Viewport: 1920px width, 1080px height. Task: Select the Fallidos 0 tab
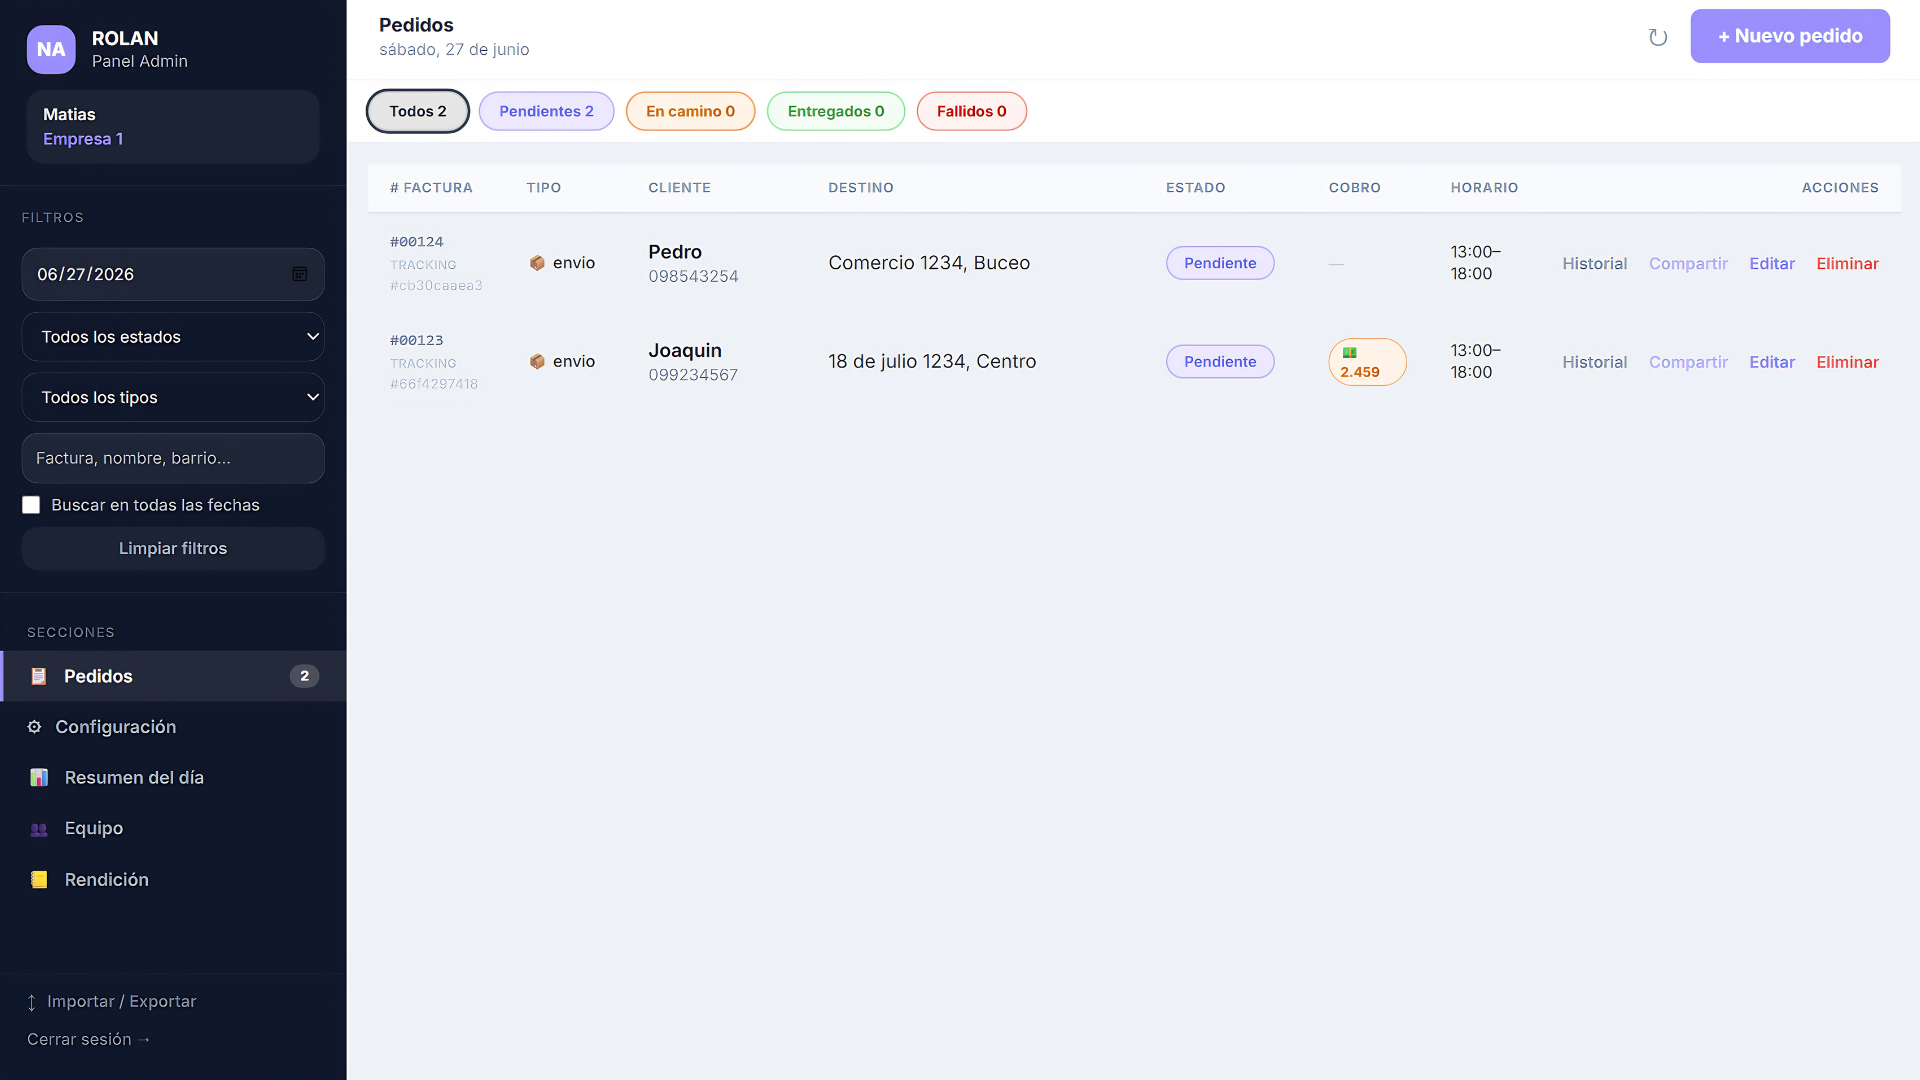point(972,111)
